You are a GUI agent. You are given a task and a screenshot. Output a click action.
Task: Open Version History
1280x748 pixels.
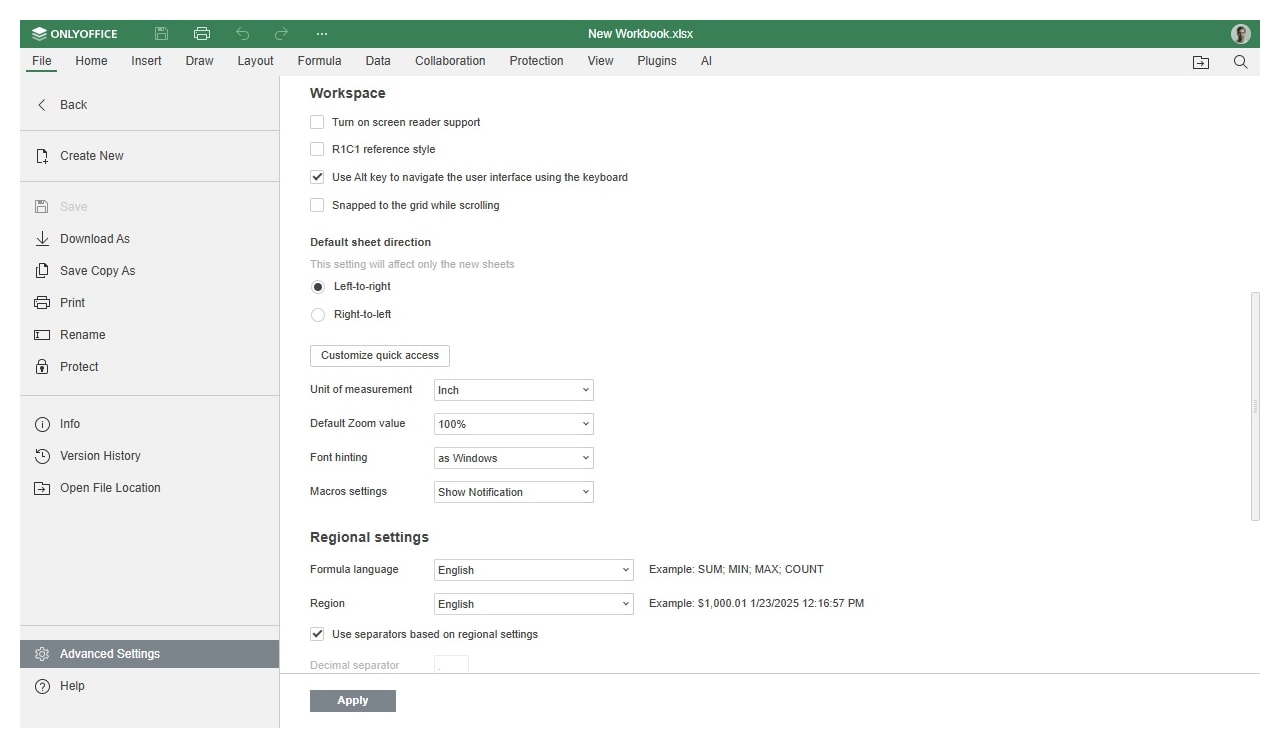tap(149, 456)
